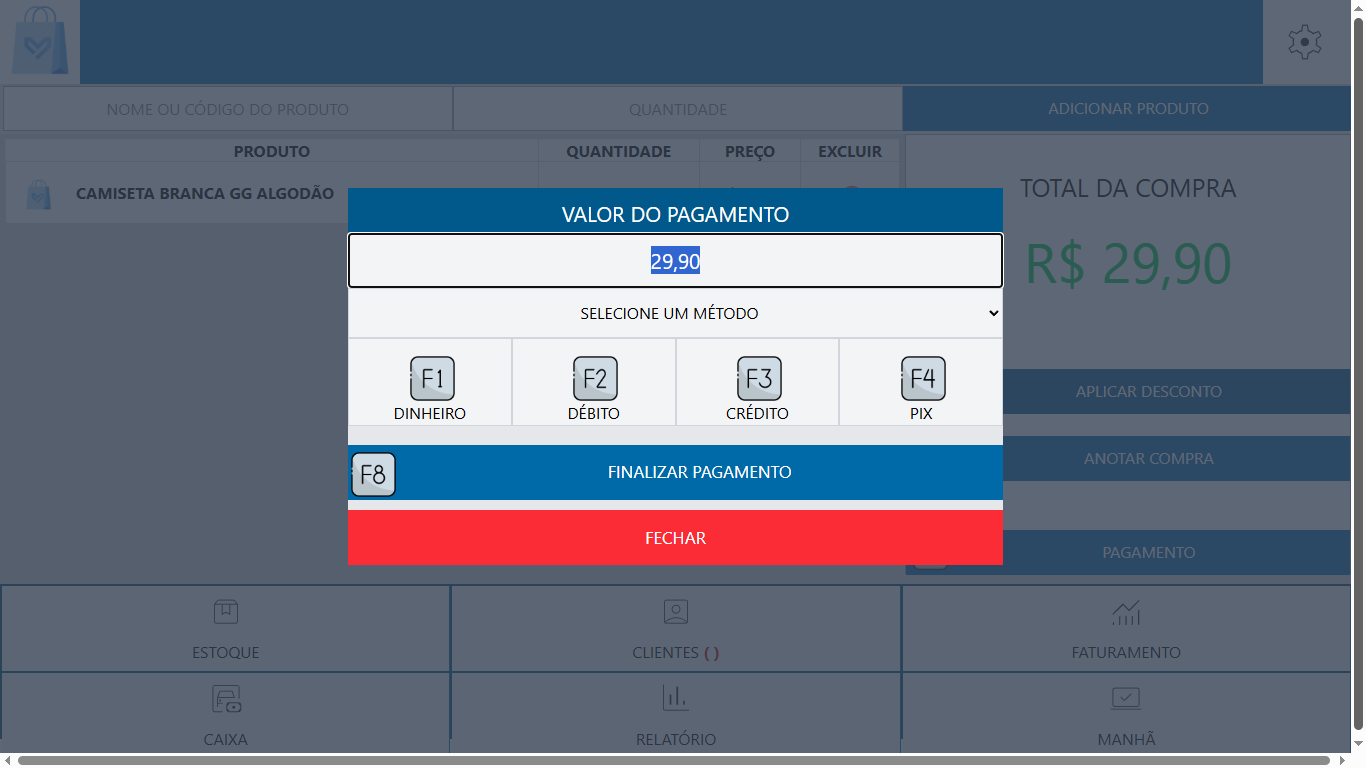Click the shopping bag logo icon

pyautogui.click(x=40, y=42)
